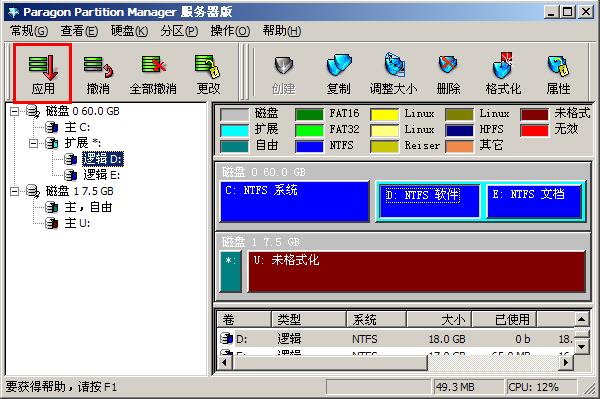The width and height of the screenshot is (600, 399).
Task: Select 逻辑 E: in the disk tree
Action: coord(102,175)
